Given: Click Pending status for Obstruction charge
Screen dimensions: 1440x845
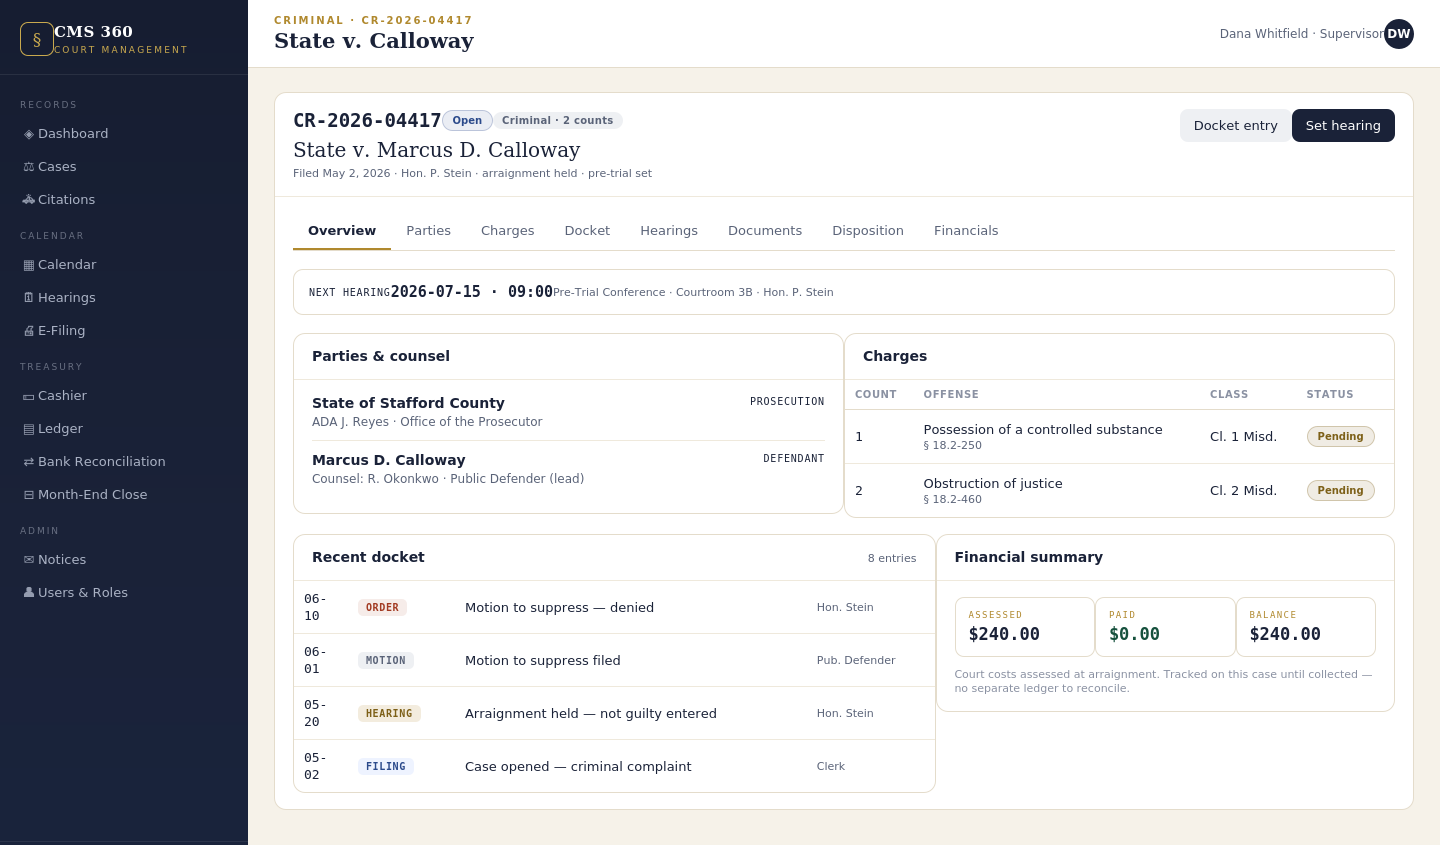Looking at the screenshot, I should pos(1340,491).
